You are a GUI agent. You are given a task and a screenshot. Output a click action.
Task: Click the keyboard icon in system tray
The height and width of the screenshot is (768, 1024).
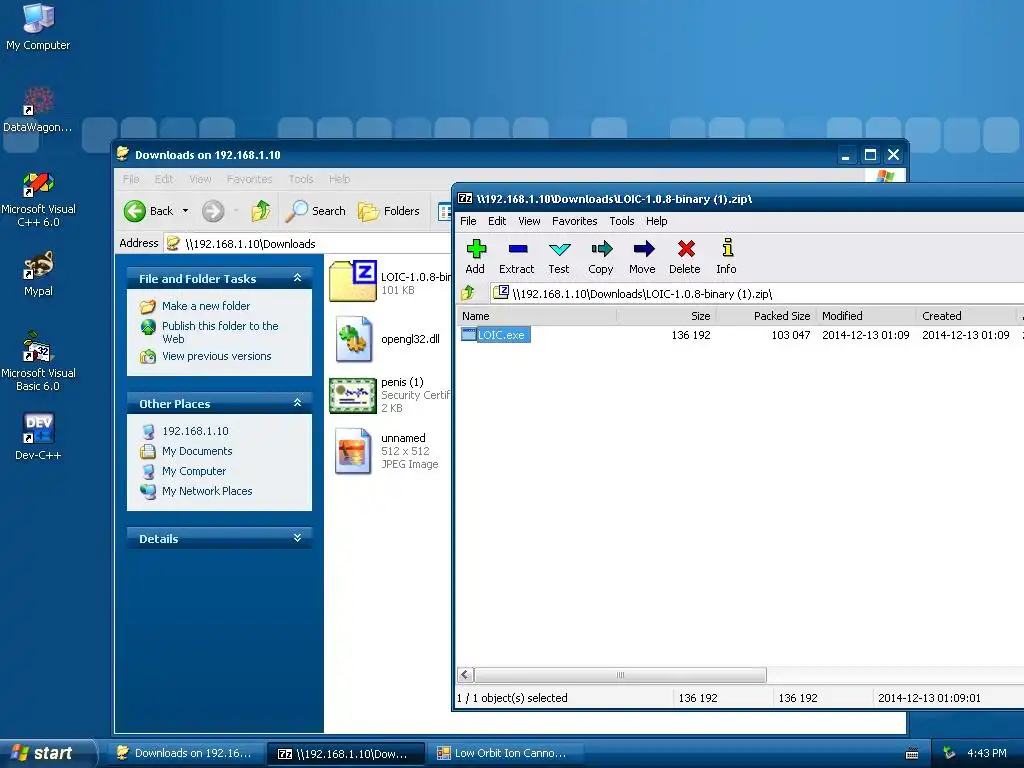click(x=912, y=754)
